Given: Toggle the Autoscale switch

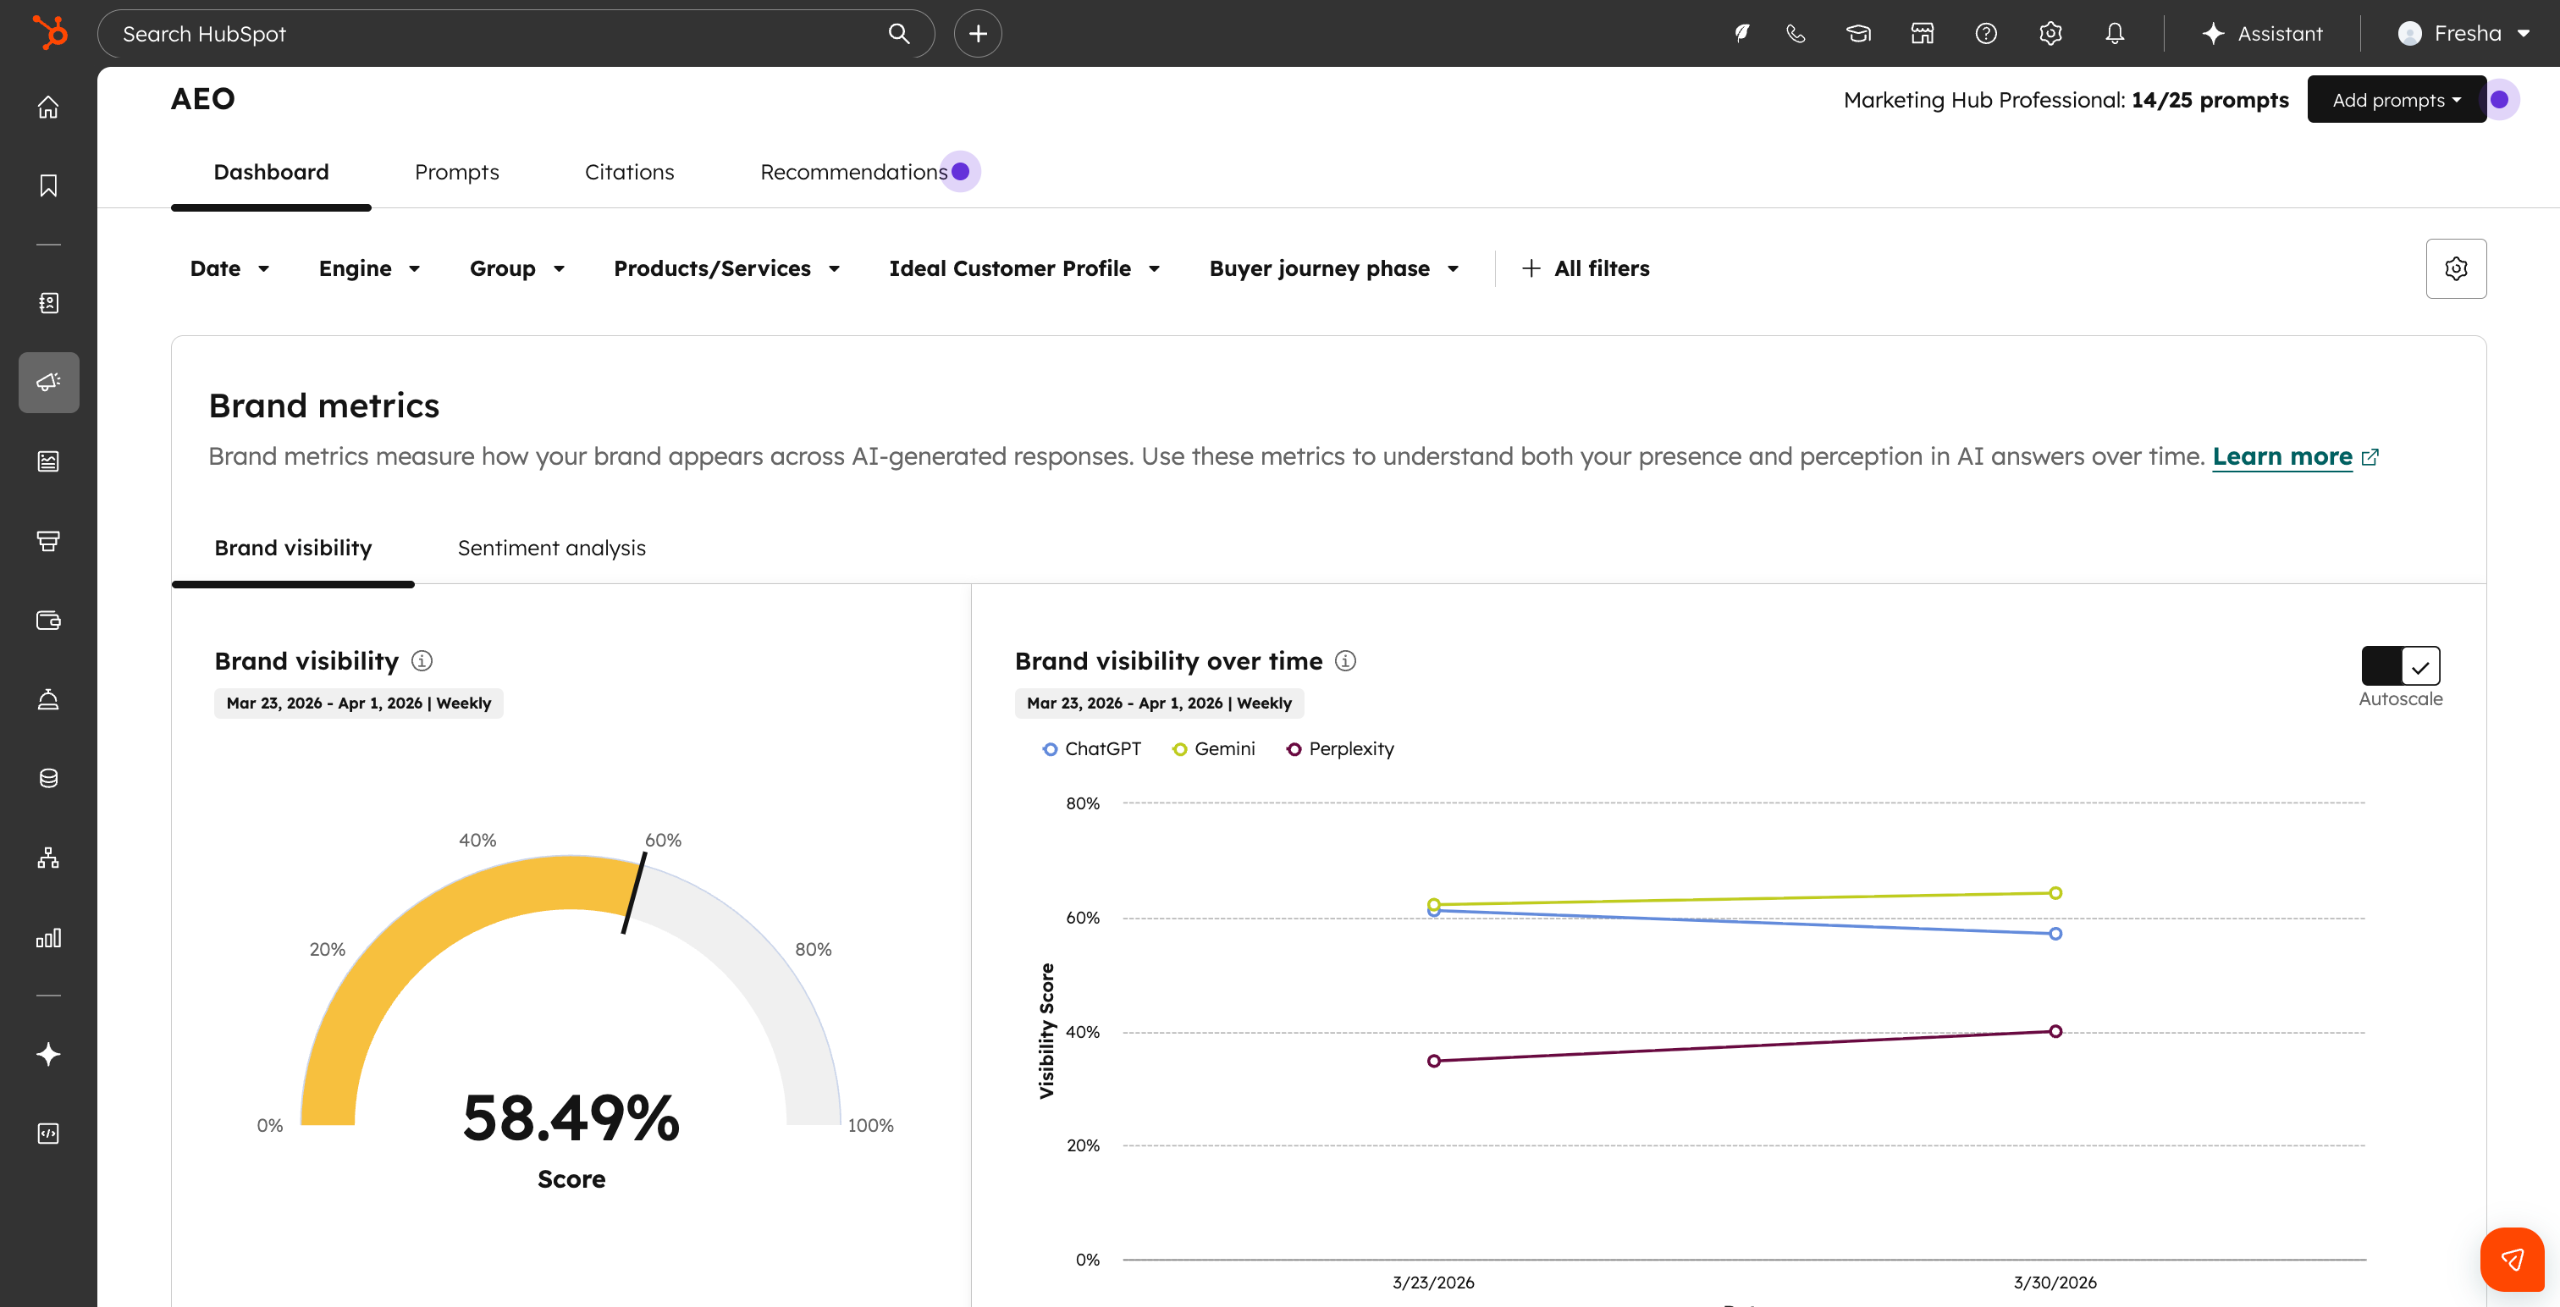Looking at the screenshot, I should coord(2400,666).
